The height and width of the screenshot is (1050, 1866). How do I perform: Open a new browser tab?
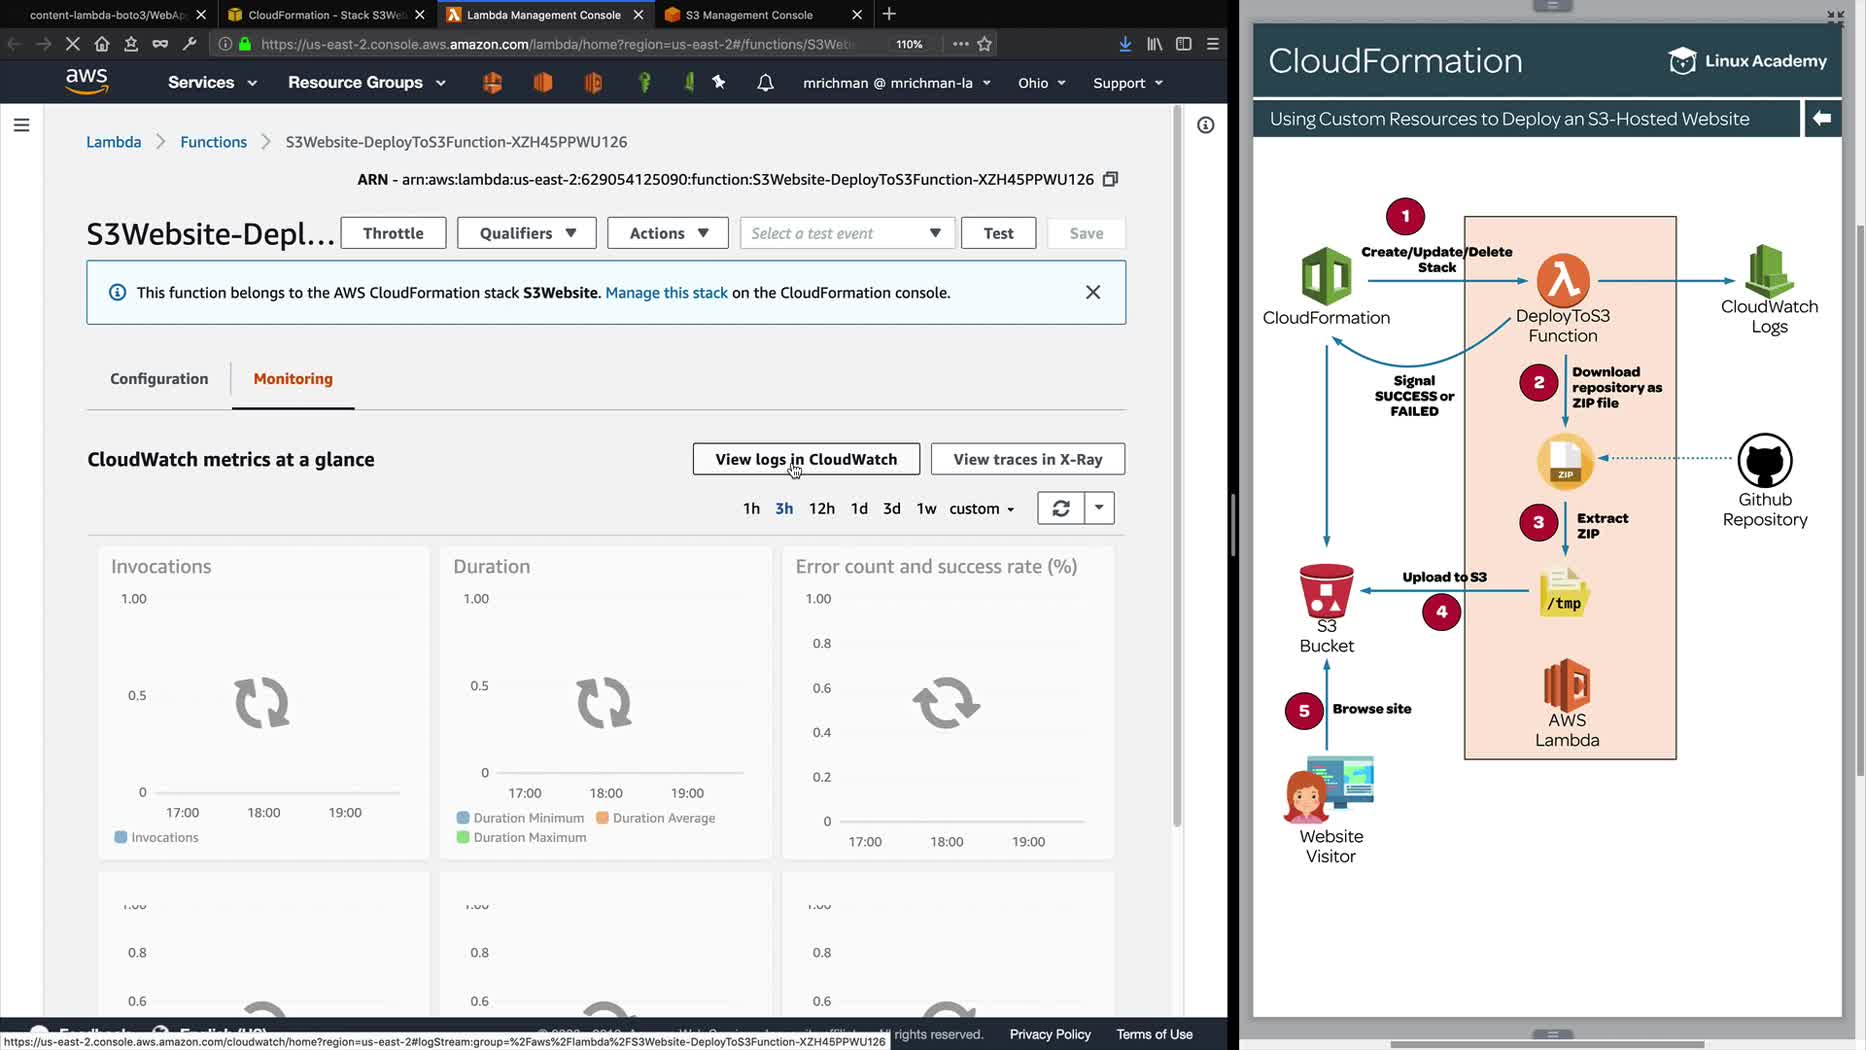pos(889,14)
